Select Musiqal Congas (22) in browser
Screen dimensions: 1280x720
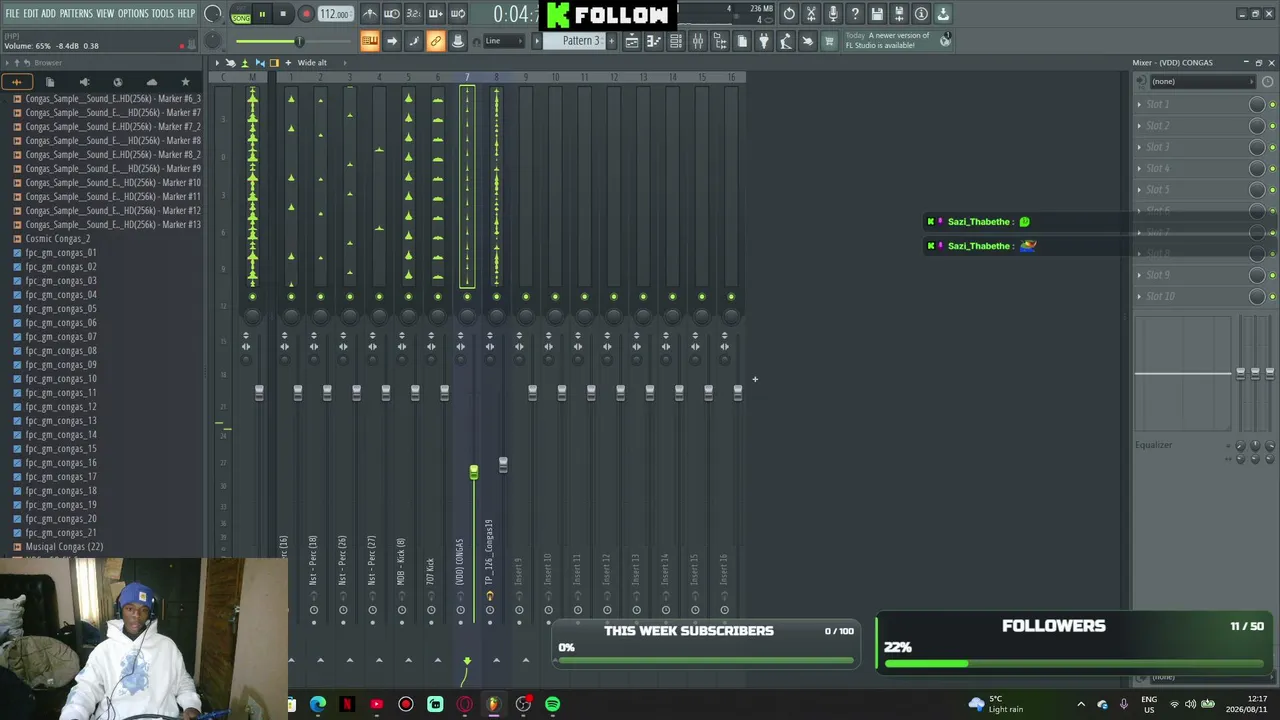coord(64,547)
